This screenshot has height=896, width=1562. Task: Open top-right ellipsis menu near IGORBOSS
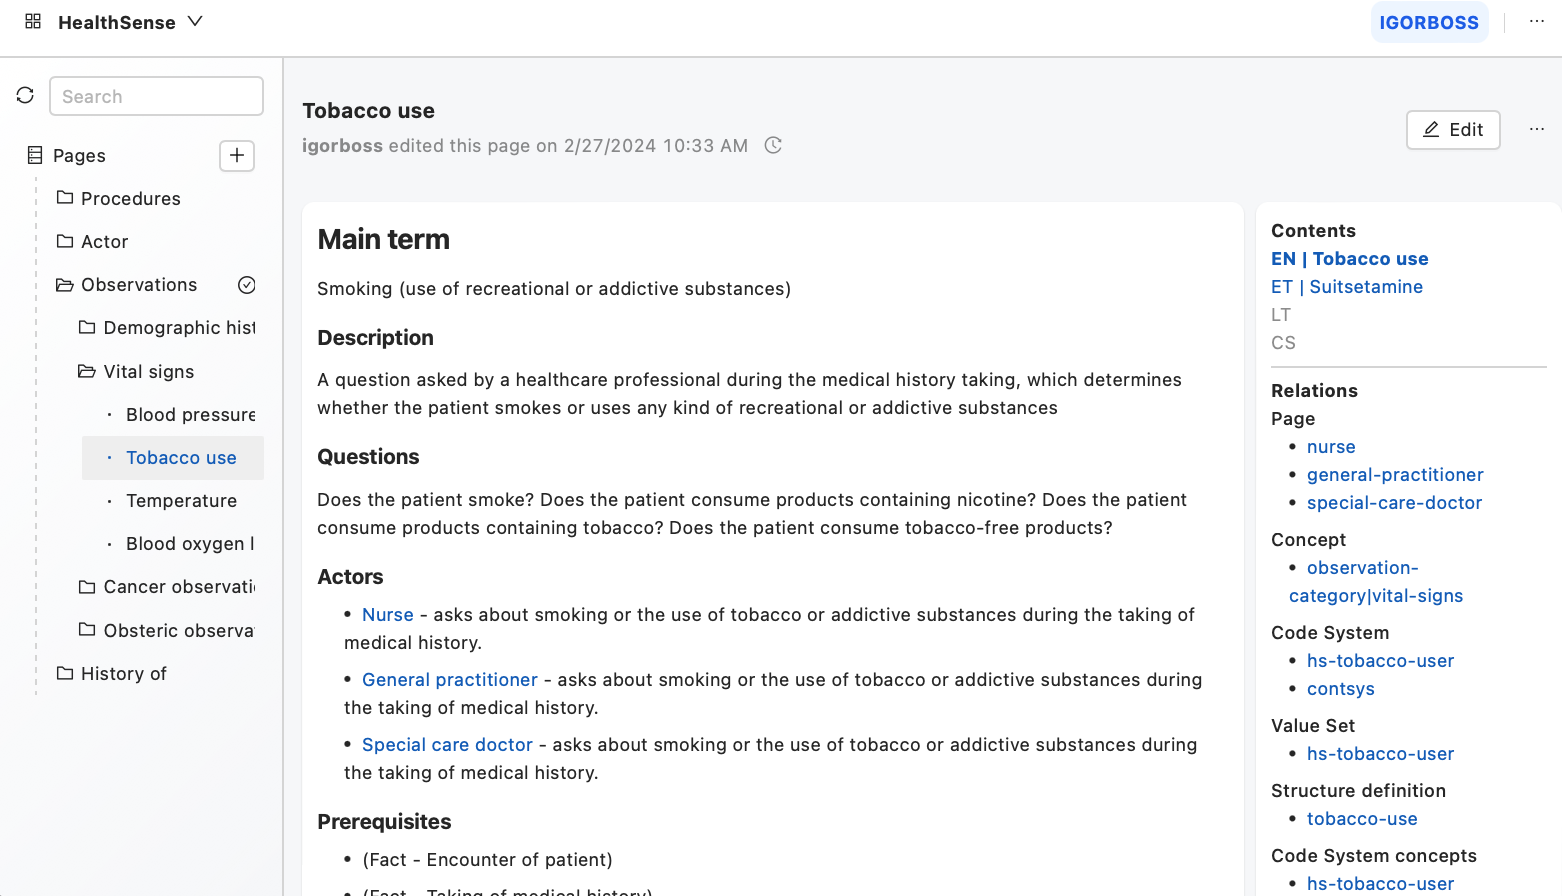[1537, 21]
